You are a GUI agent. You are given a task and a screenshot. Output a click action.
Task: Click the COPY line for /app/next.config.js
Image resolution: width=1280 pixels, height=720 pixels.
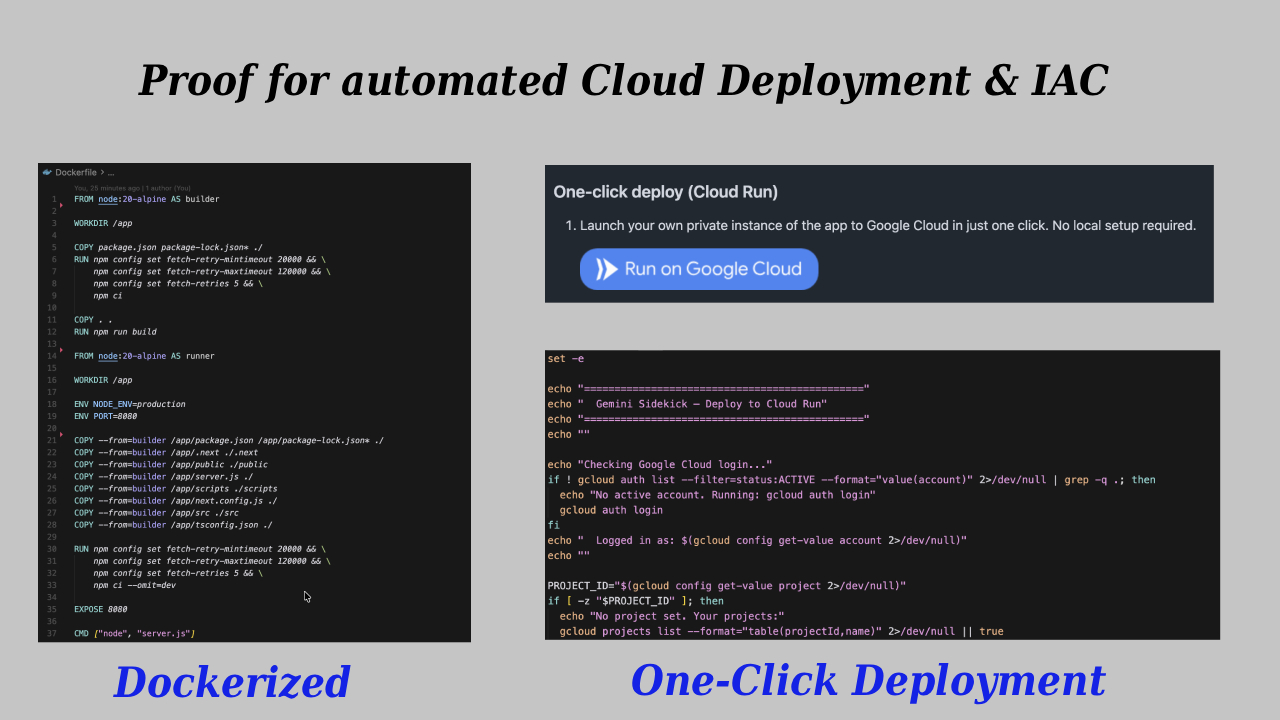click(176, 501)
